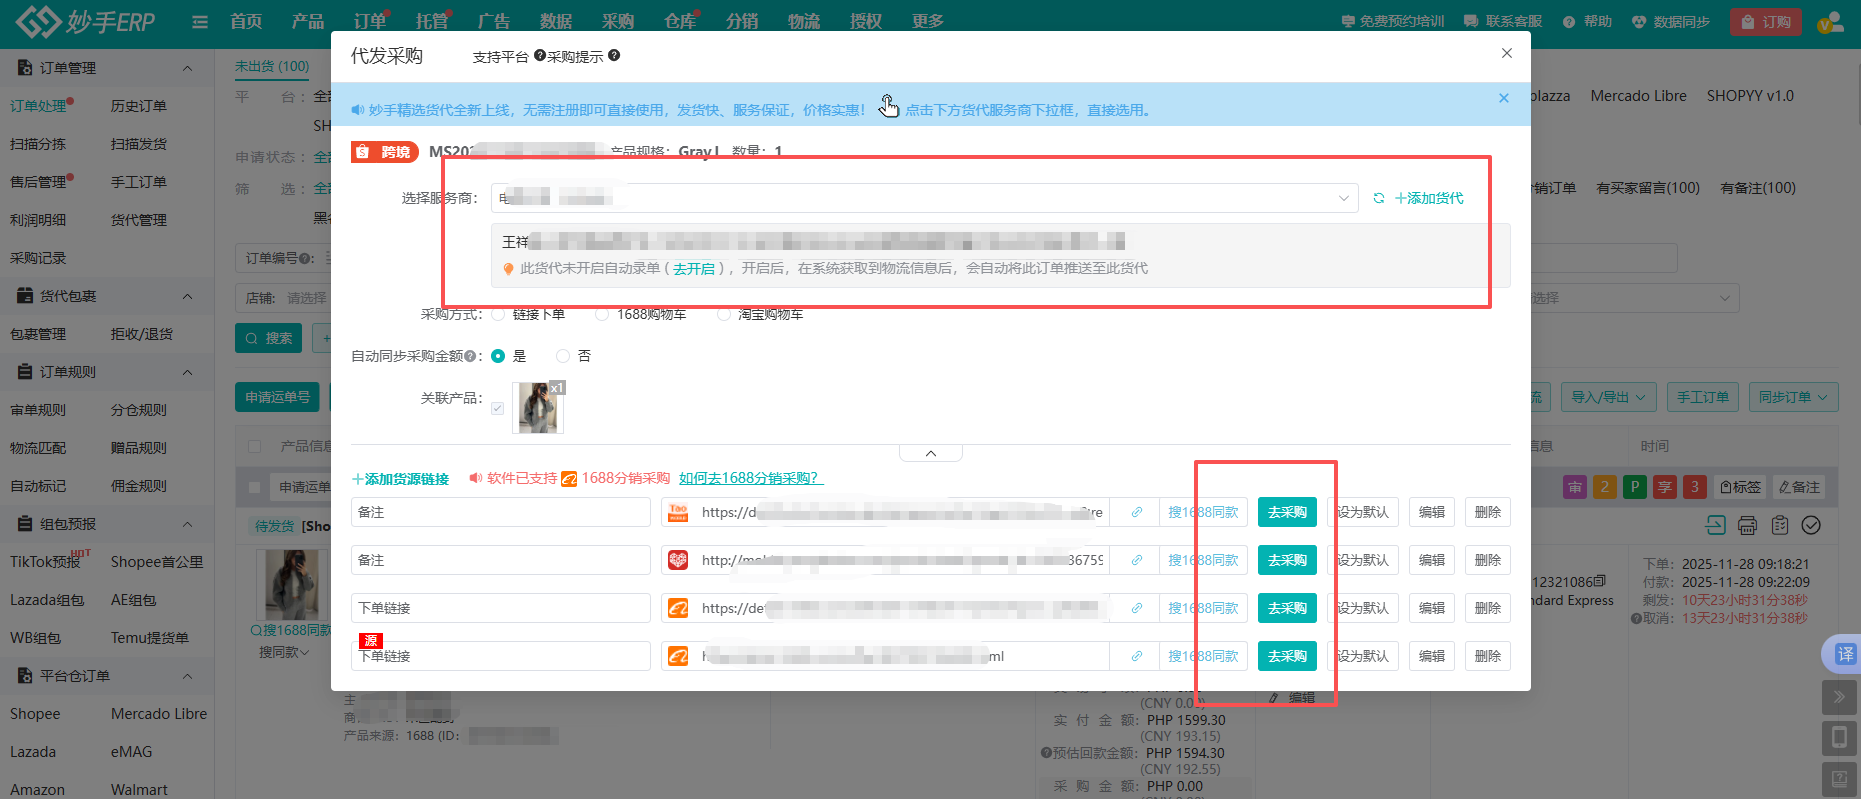
Task: Click the refresh icon beside 添加货代
Action: pos(1379,198)
